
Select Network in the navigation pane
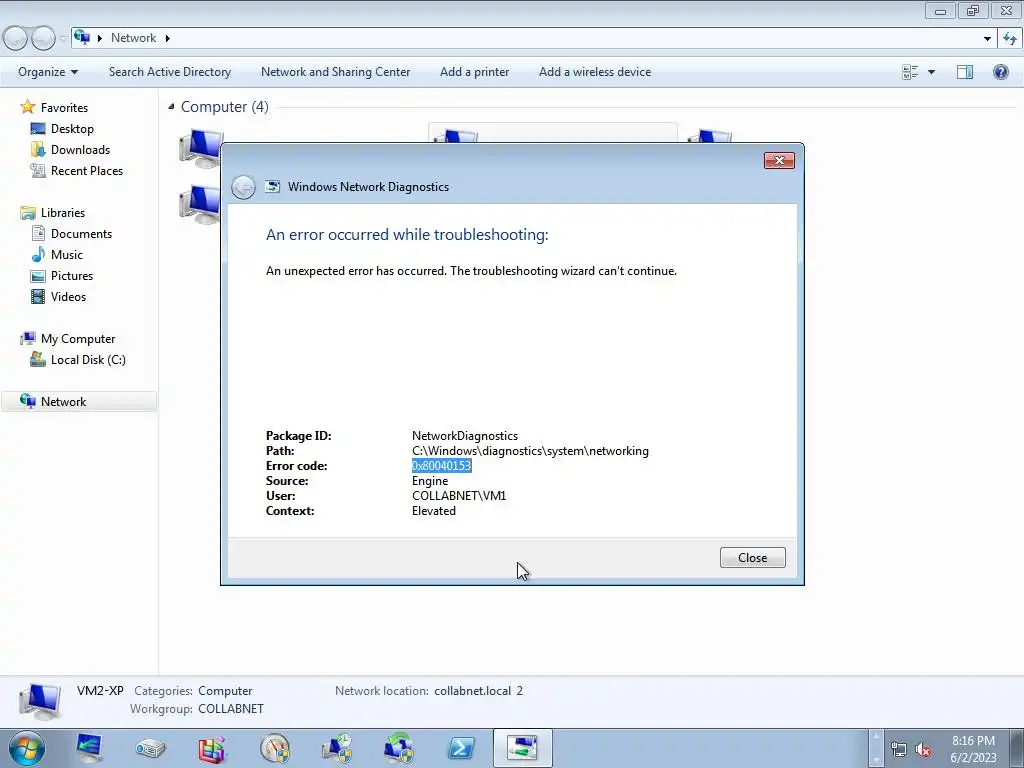click(x=78, y=402)
